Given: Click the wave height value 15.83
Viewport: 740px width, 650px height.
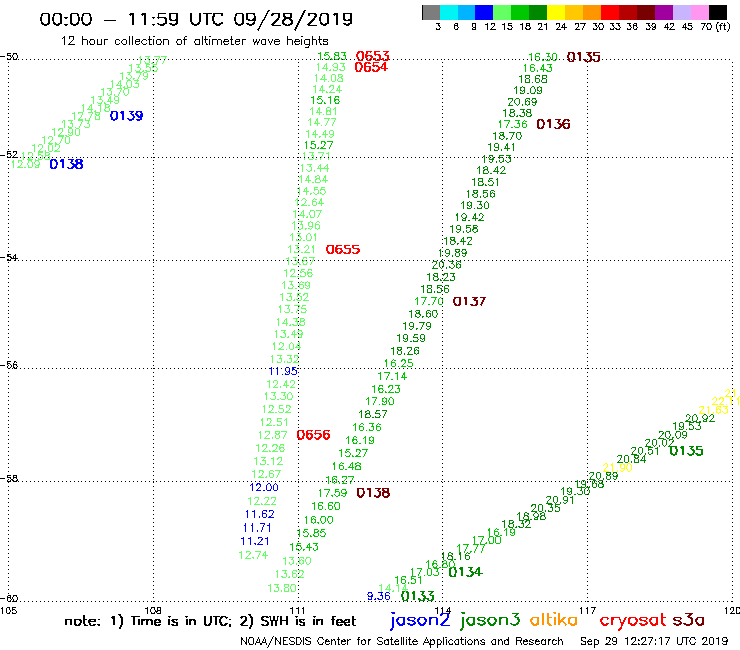Looking at the screenshot, I should [x=332, y=56].
